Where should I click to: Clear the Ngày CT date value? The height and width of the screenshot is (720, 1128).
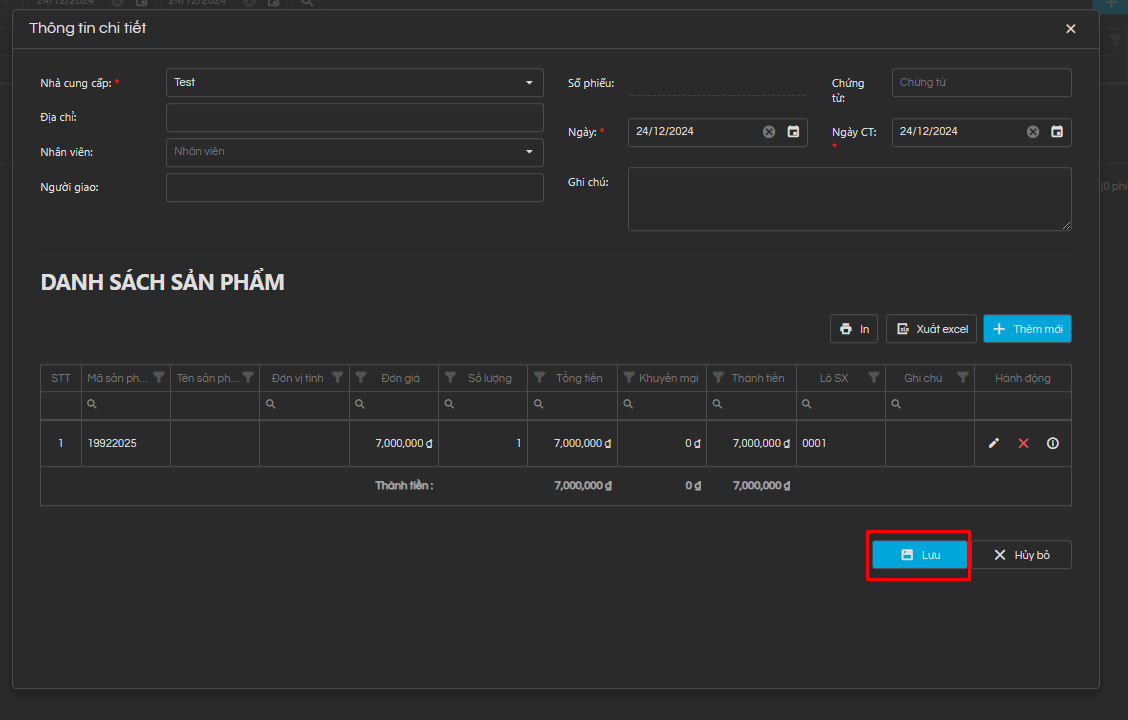[1033, 132]
